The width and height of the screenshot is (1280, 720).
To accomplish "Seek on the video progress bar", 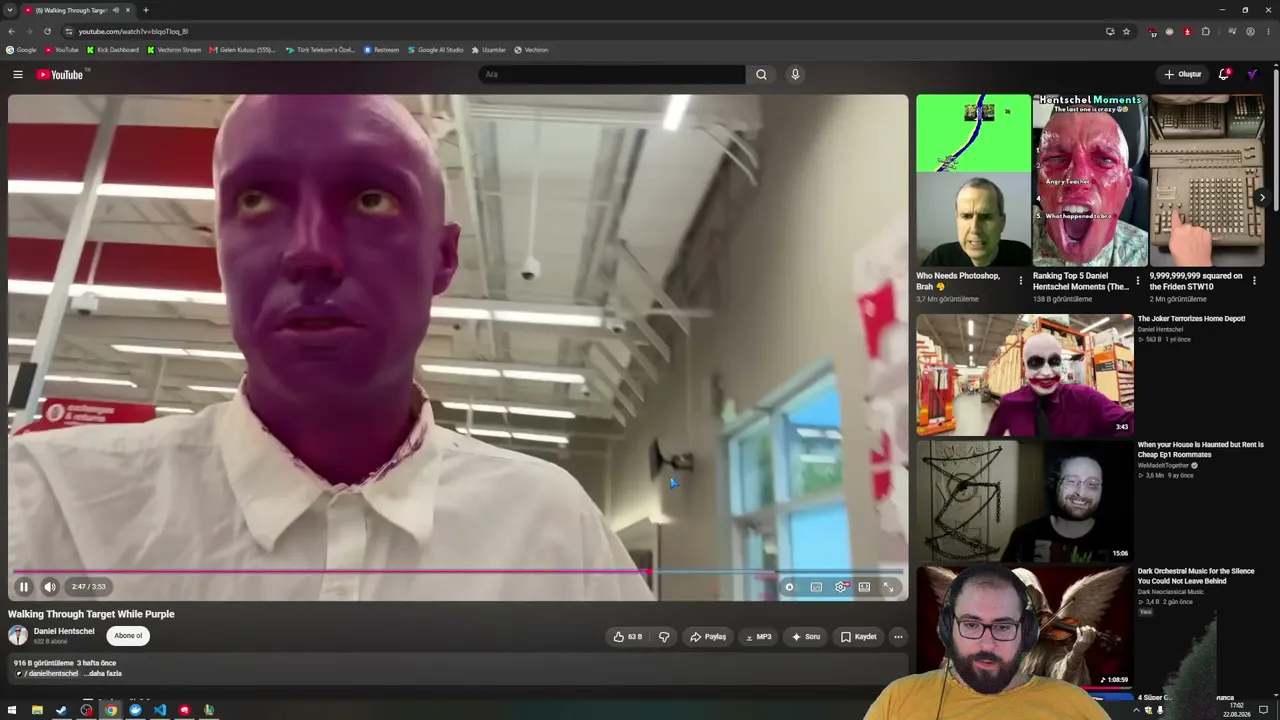I will pyautogui.click(x=458, y=572).
